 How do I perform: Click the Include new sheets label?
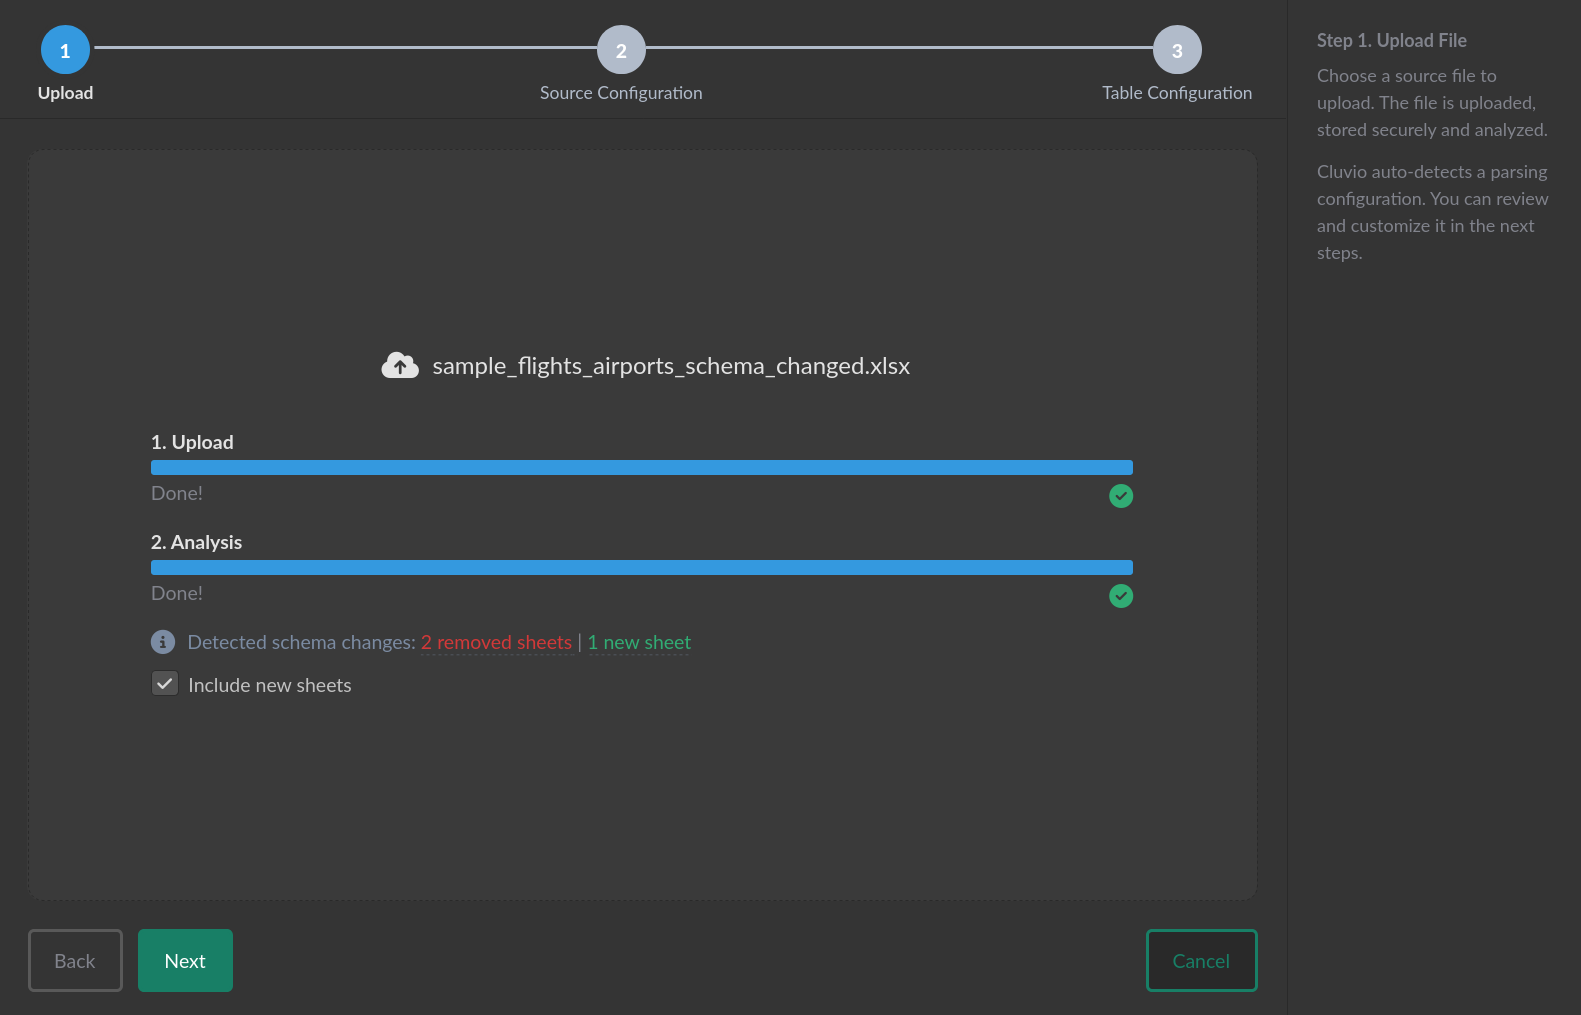tap(270, 685)
